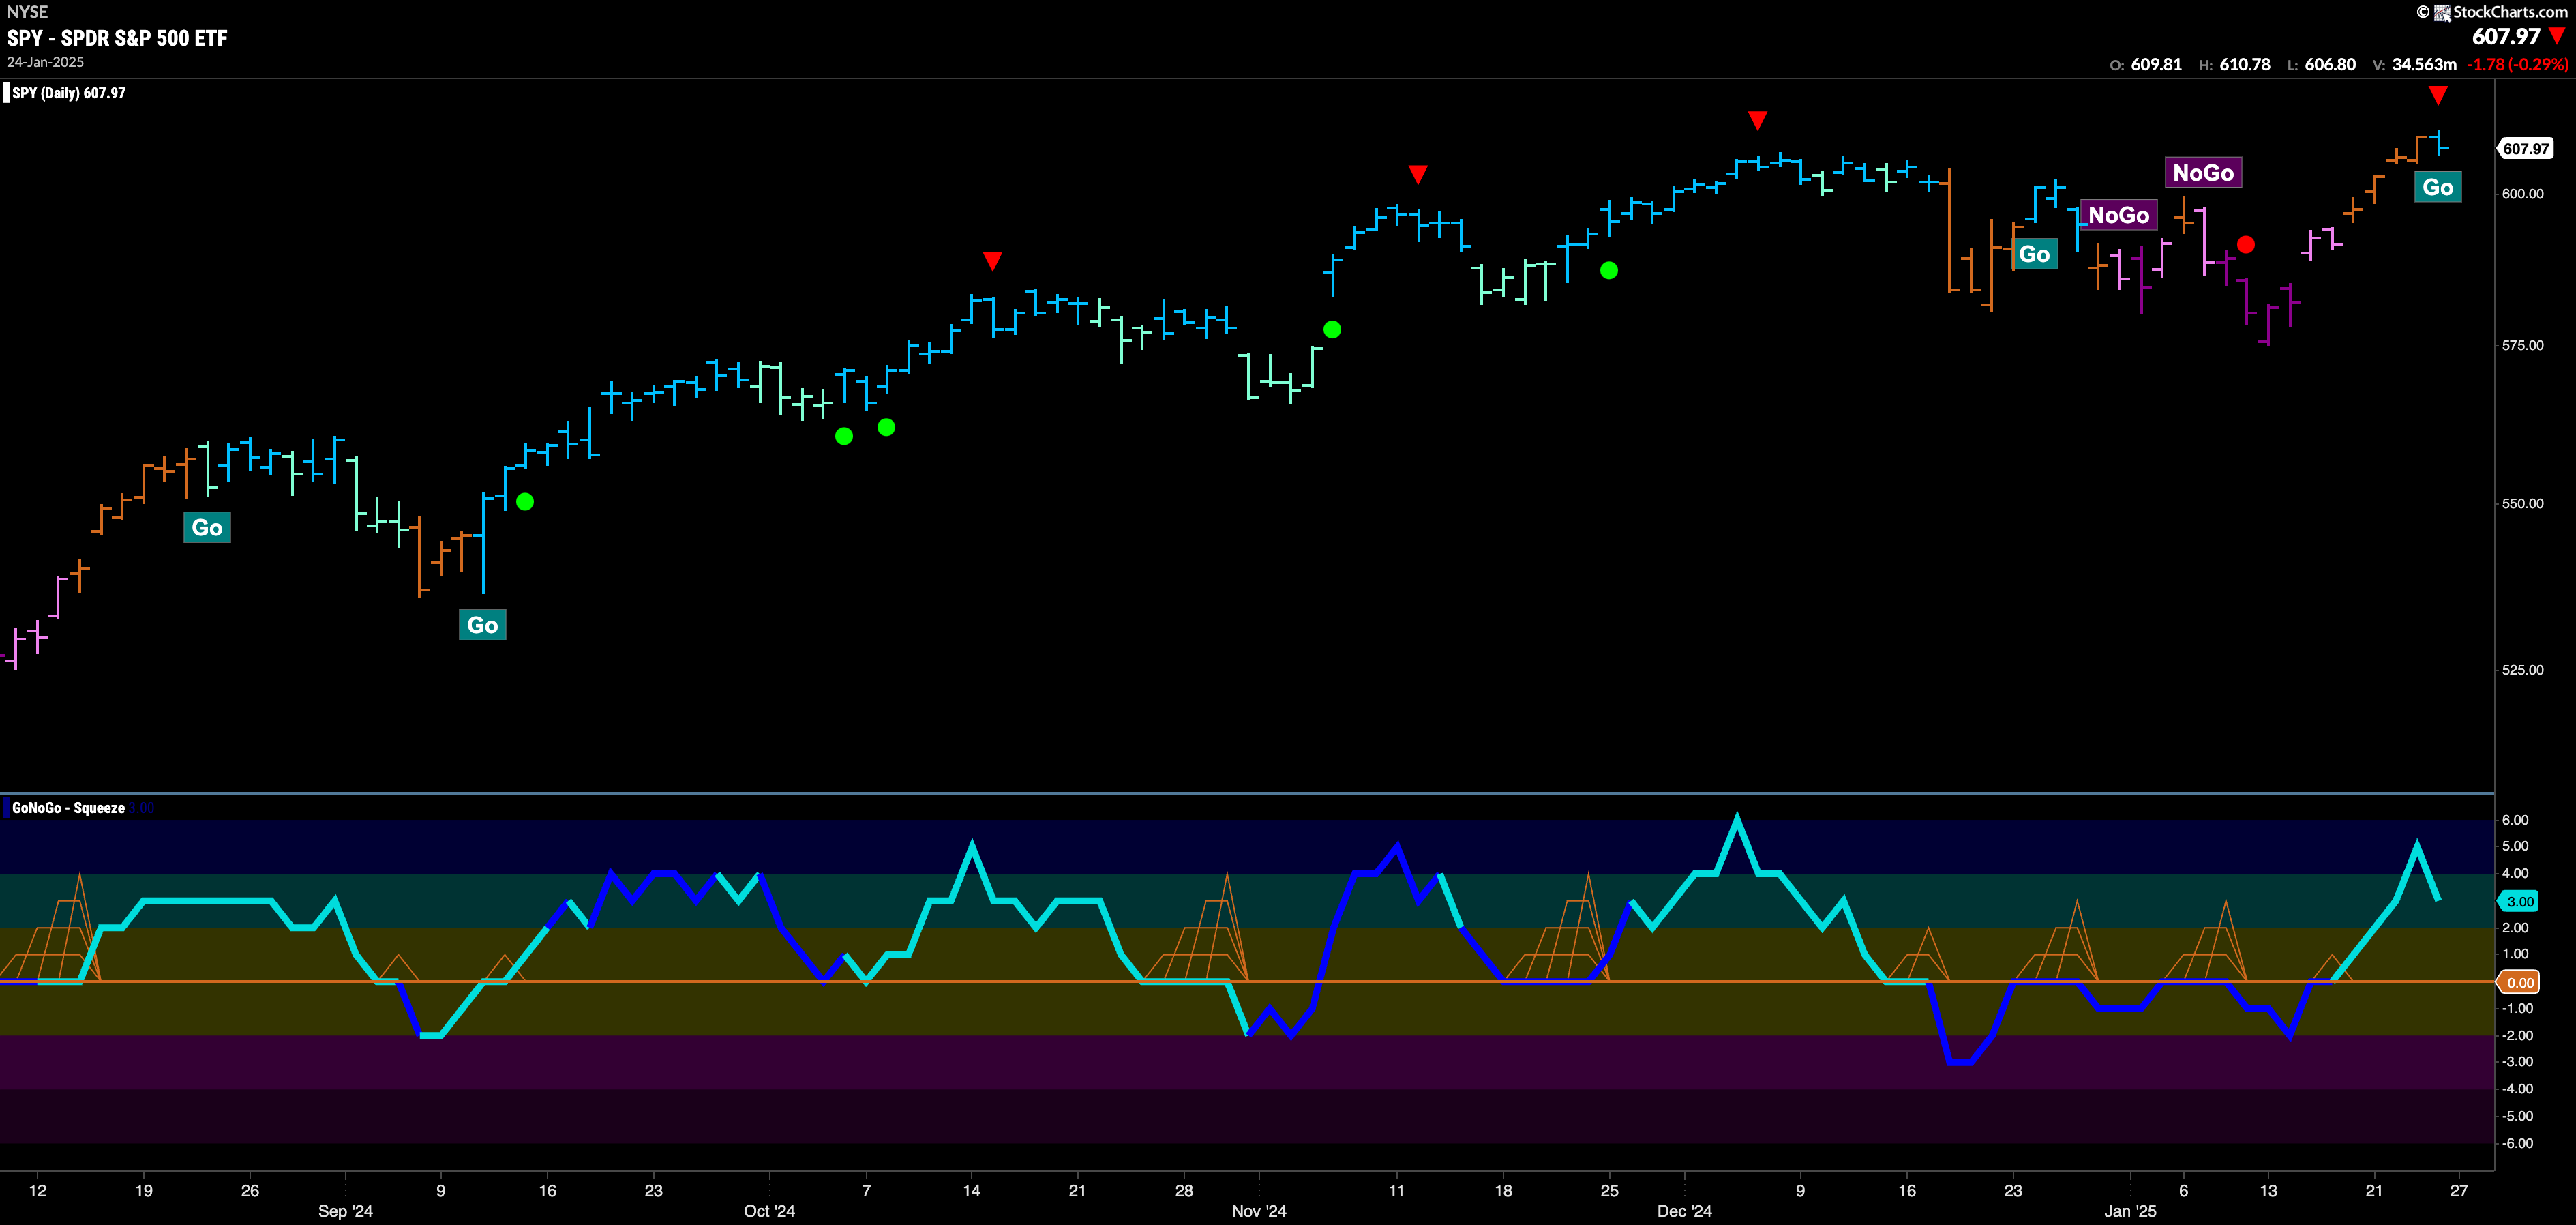
Task: Click the 12 date label on the time axis
Action: [38, 1190]
